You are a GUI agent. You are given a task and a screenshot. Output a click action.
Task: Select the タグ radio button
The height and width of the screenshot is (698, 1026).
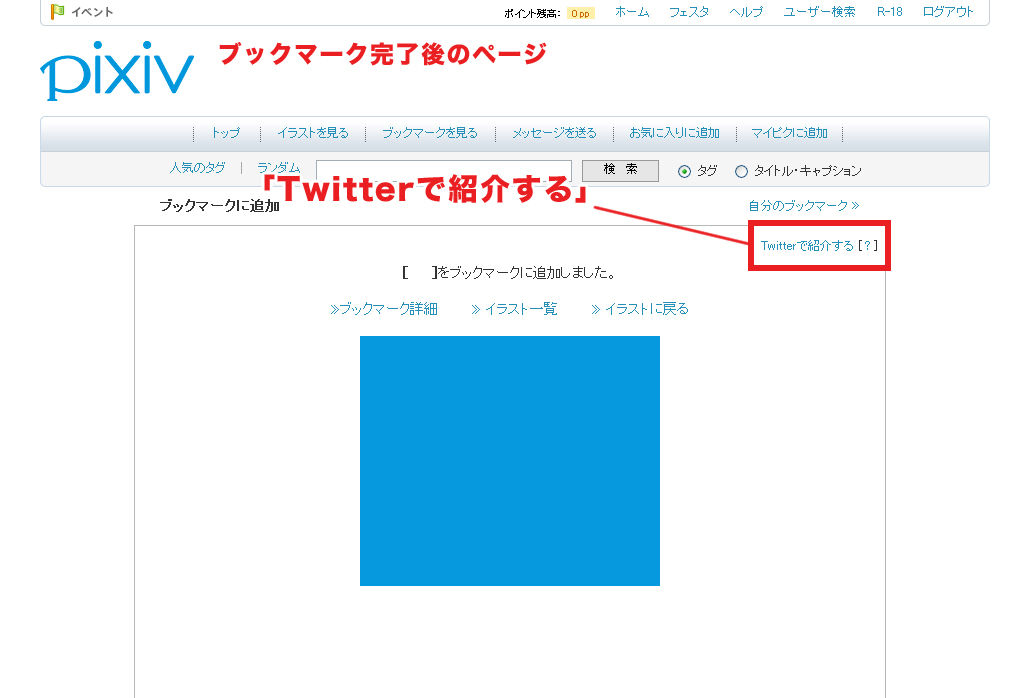[x=684, y=171]
